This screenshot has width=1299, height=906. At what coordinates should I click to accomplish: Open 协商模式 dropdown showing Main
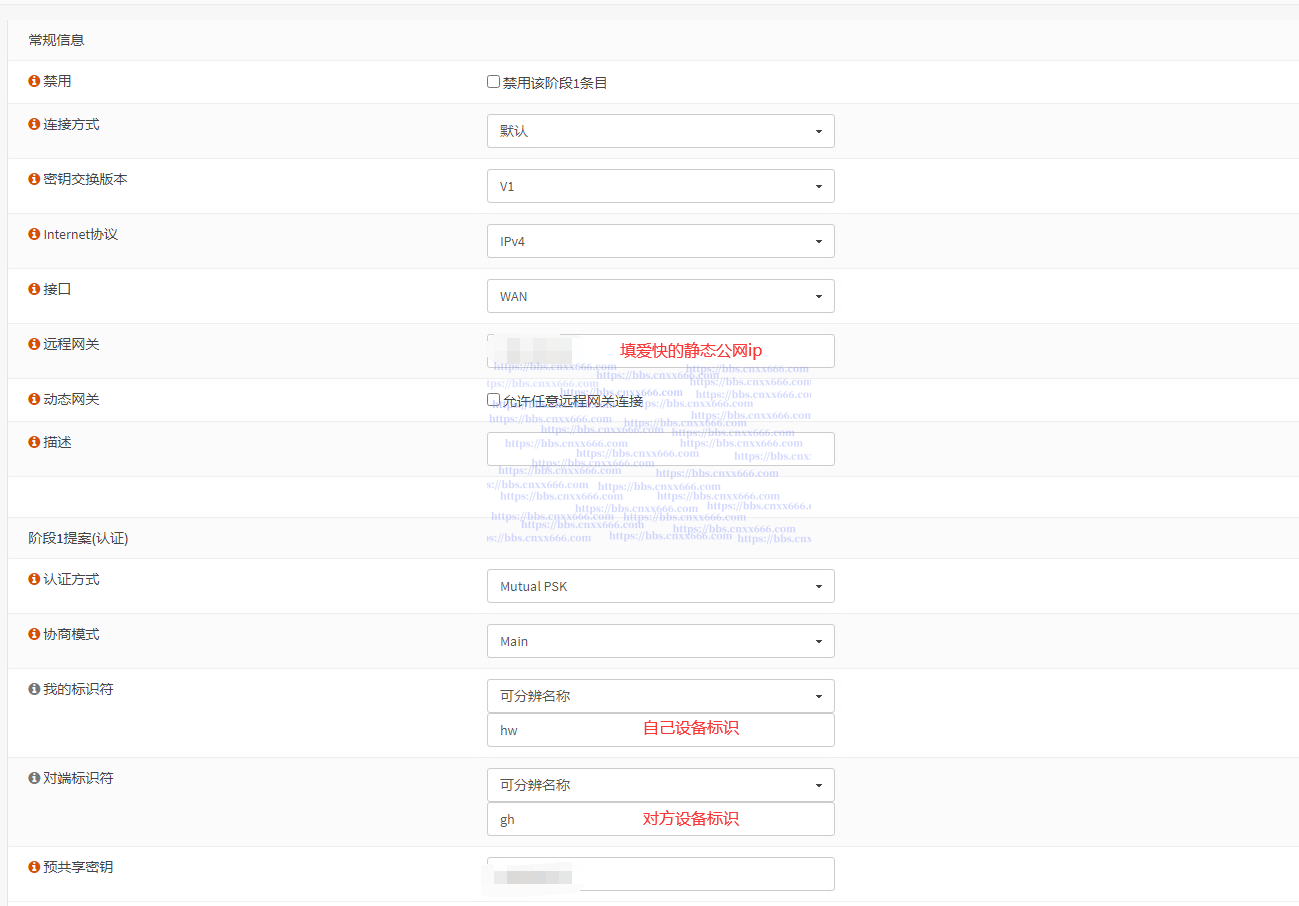660,641
